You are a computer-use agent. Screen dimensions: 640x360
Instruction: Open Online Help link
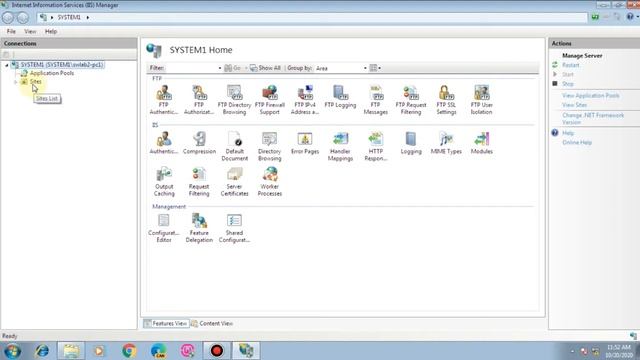click(x=577, y=142)
